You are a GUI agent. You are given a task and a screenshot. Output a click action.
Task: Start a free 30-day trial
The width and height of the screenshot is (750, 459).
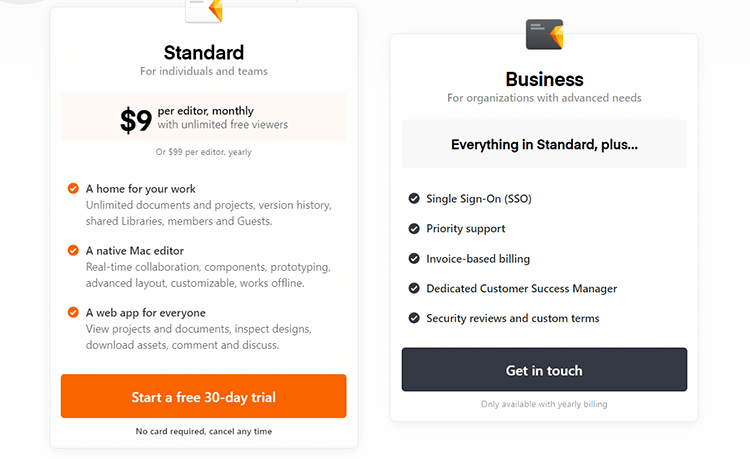[204, 397]
